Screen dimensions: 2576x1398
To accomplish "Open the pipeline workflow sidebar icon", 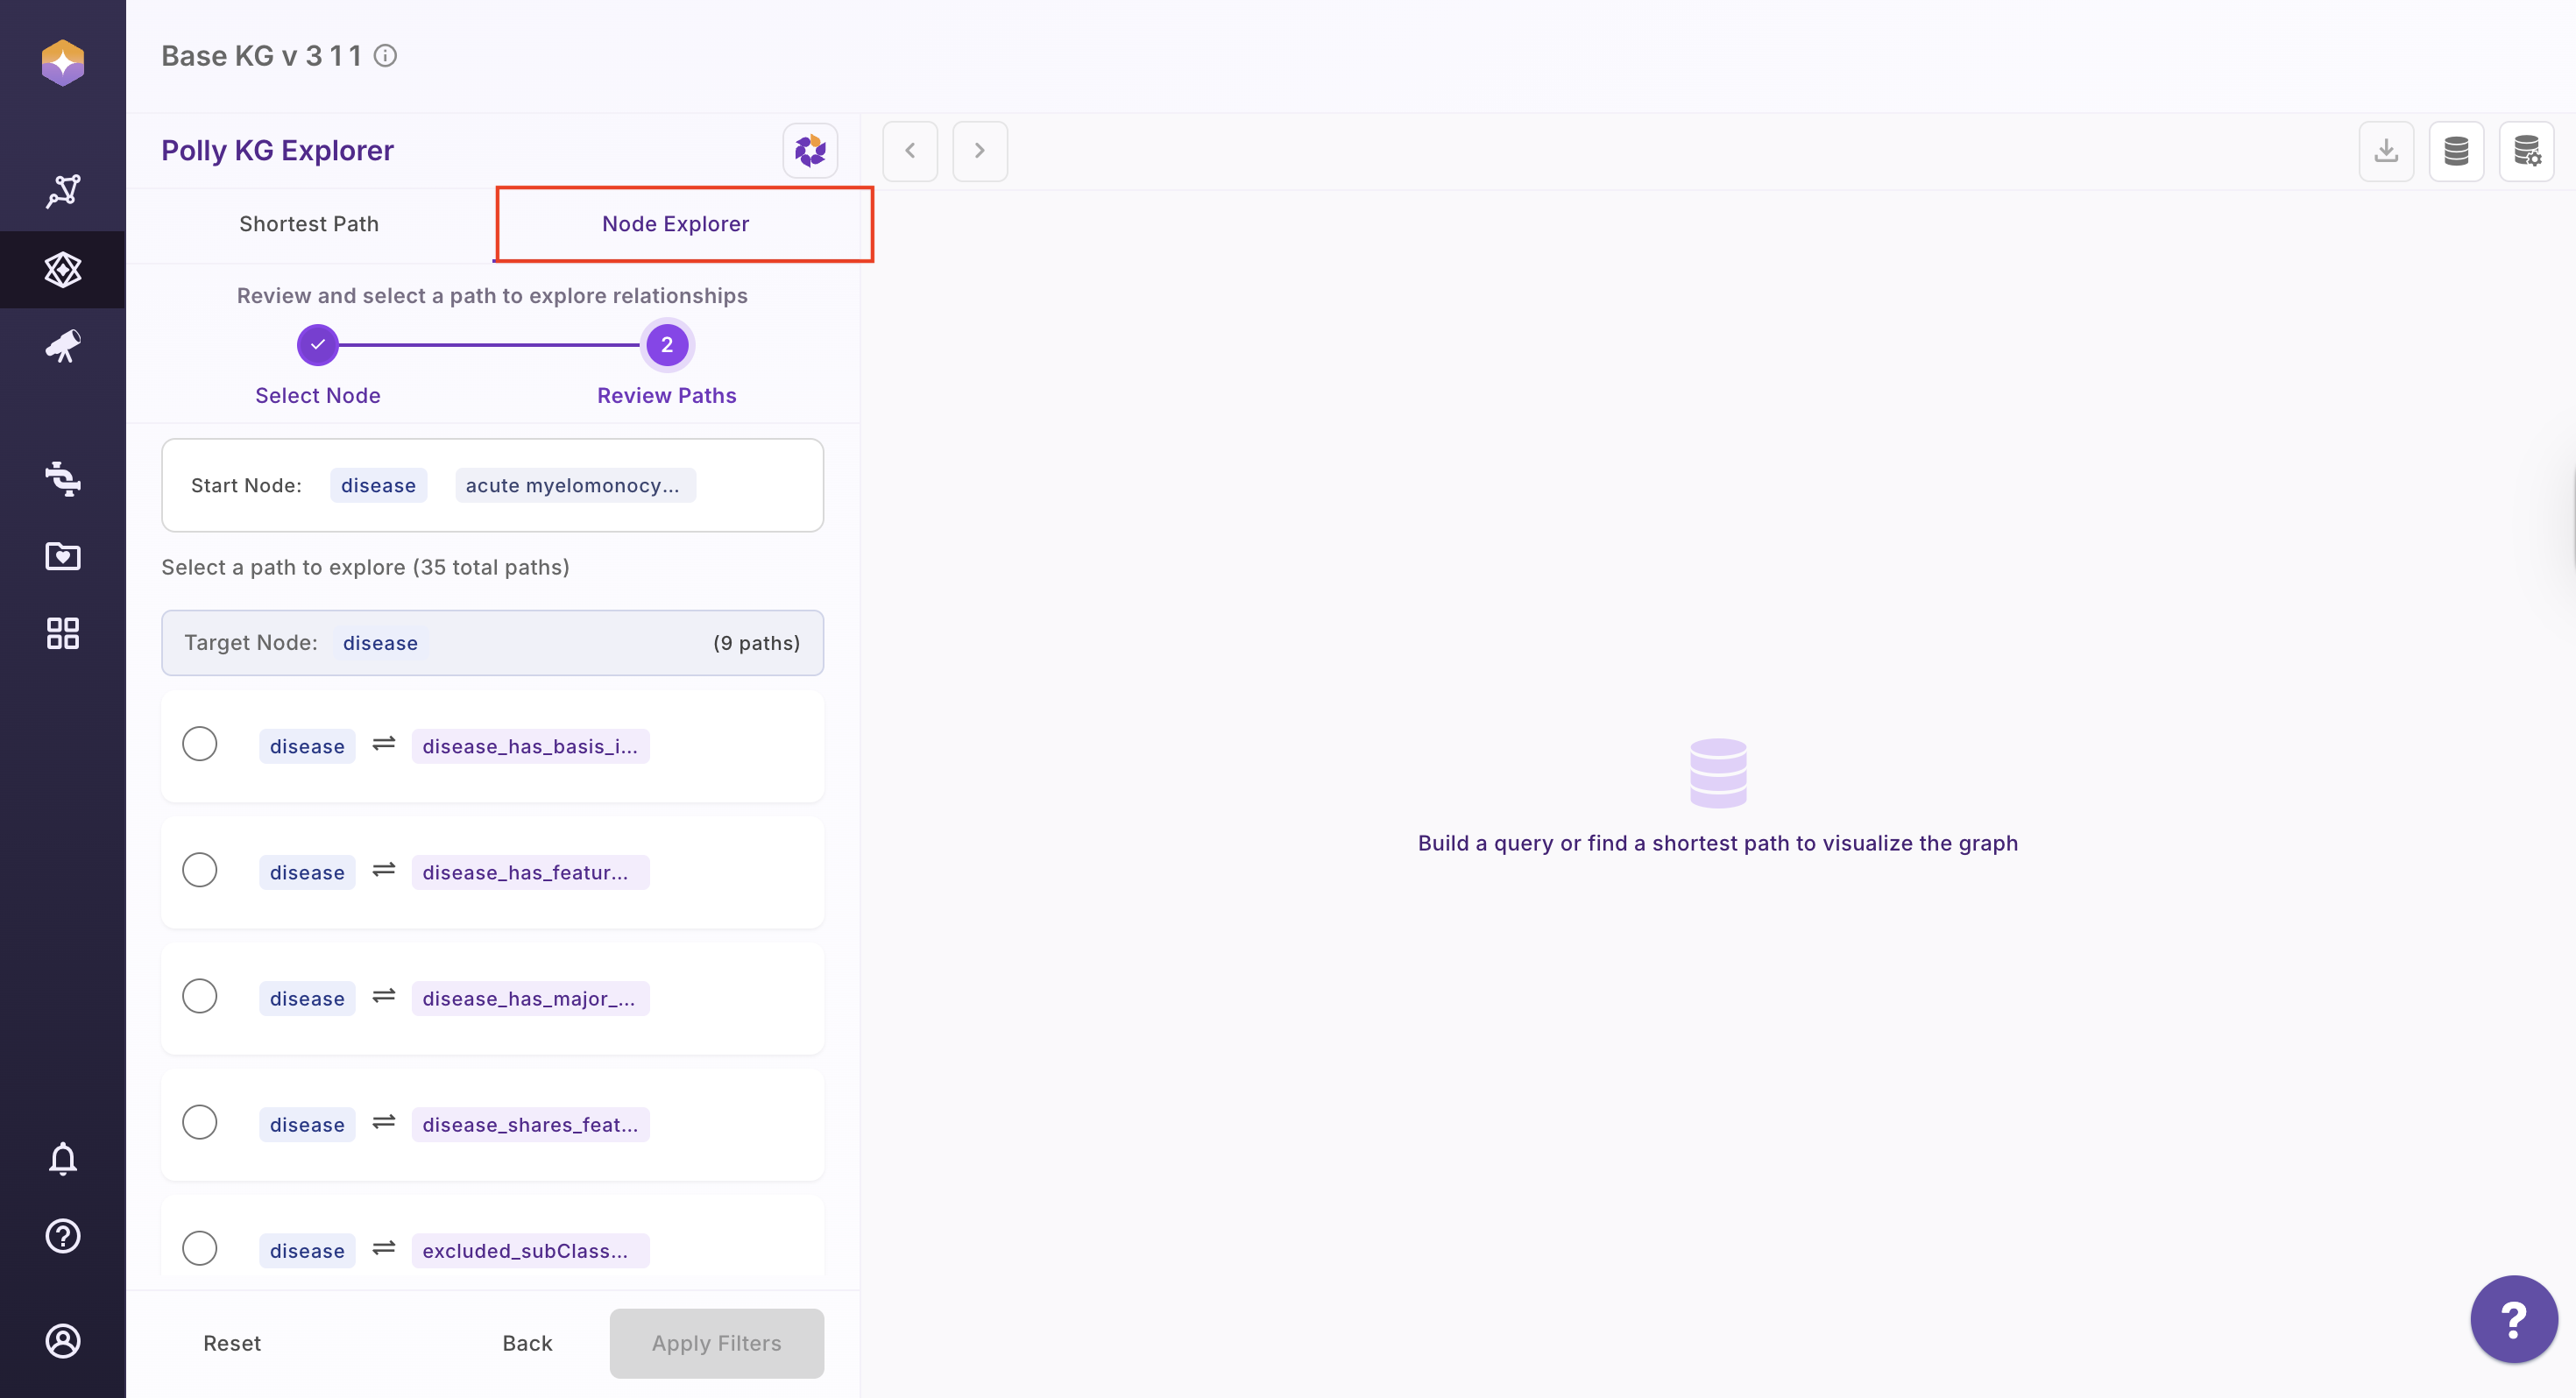I will click(x=62, y=479).
